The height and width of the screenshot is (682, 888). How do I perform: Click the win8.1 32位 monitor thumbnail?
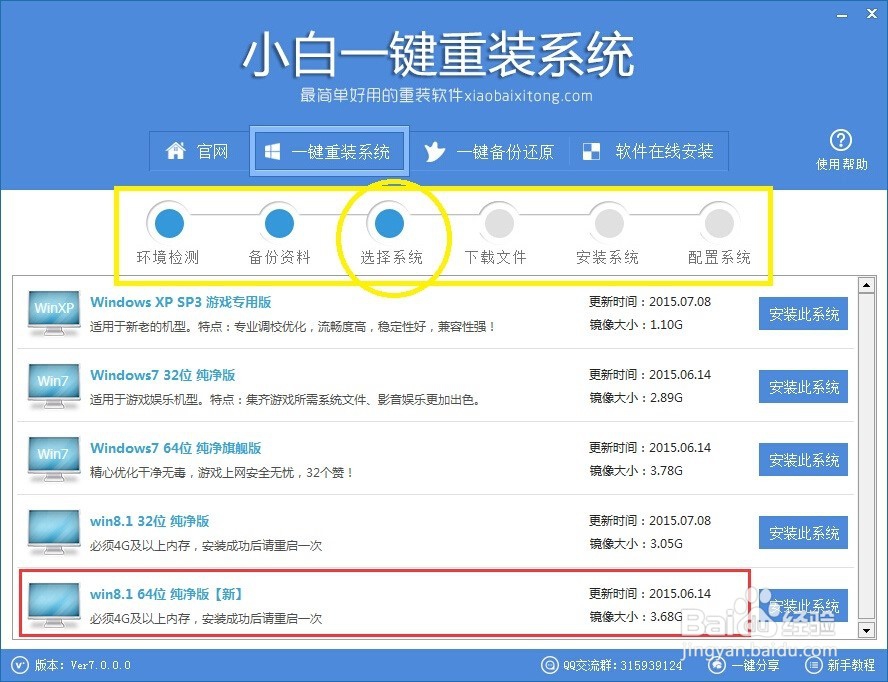point(54,532)
